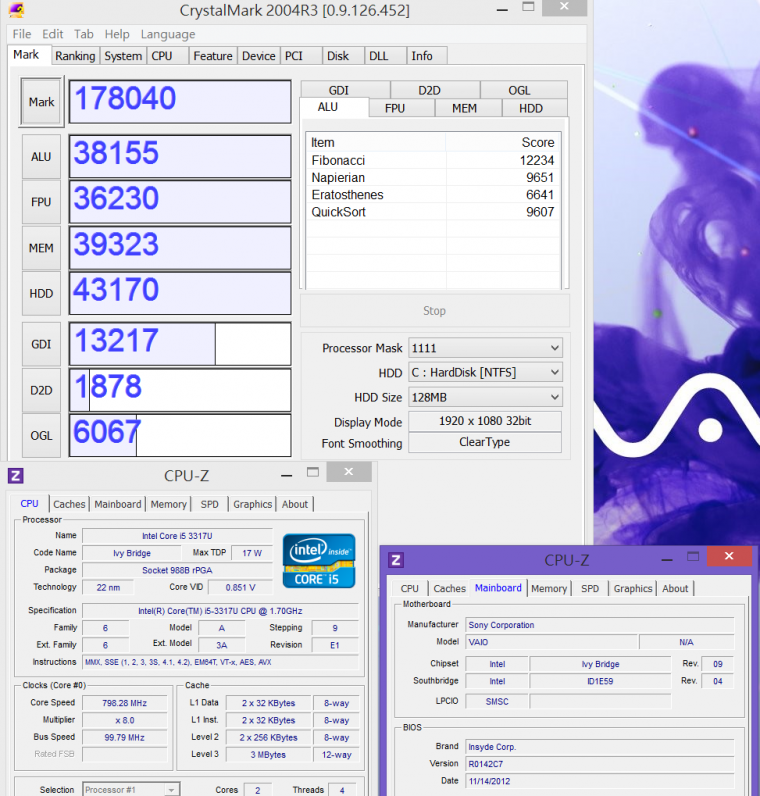Switch to the Ranking tab
This screenshot has width=760, height=796.
coord(75,56)
